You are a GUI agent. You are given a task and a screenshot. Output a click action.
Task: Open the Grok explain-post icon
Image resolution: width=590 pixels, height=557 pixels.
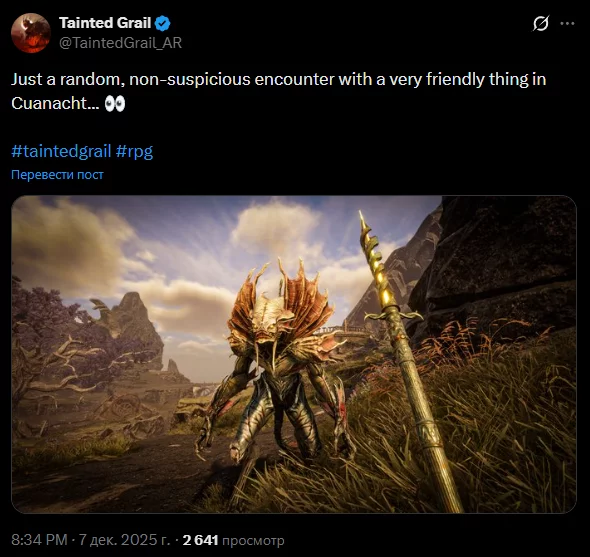541,23
